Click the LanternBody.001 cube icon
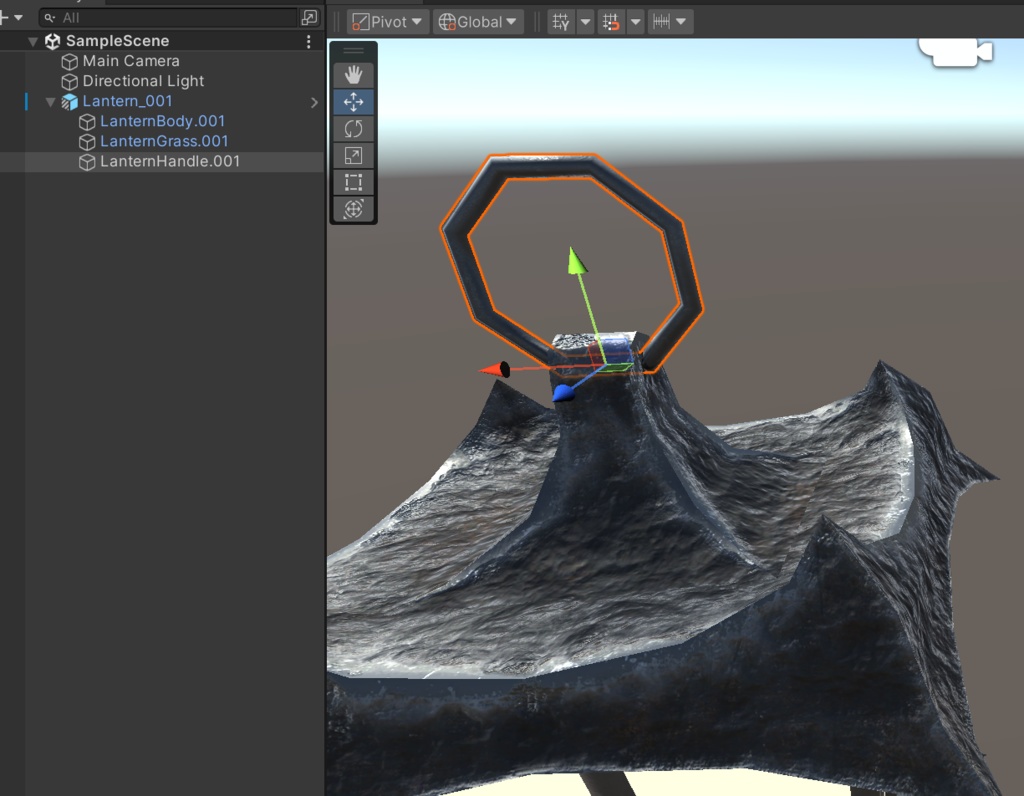The image size is (1024, 796). [87, 122]
